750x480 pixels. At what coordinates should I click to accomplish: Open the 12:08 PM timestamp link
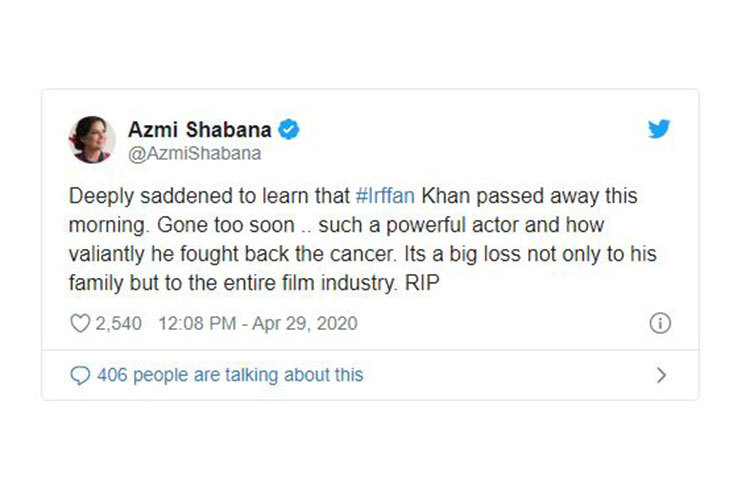[x=192, y=323]
